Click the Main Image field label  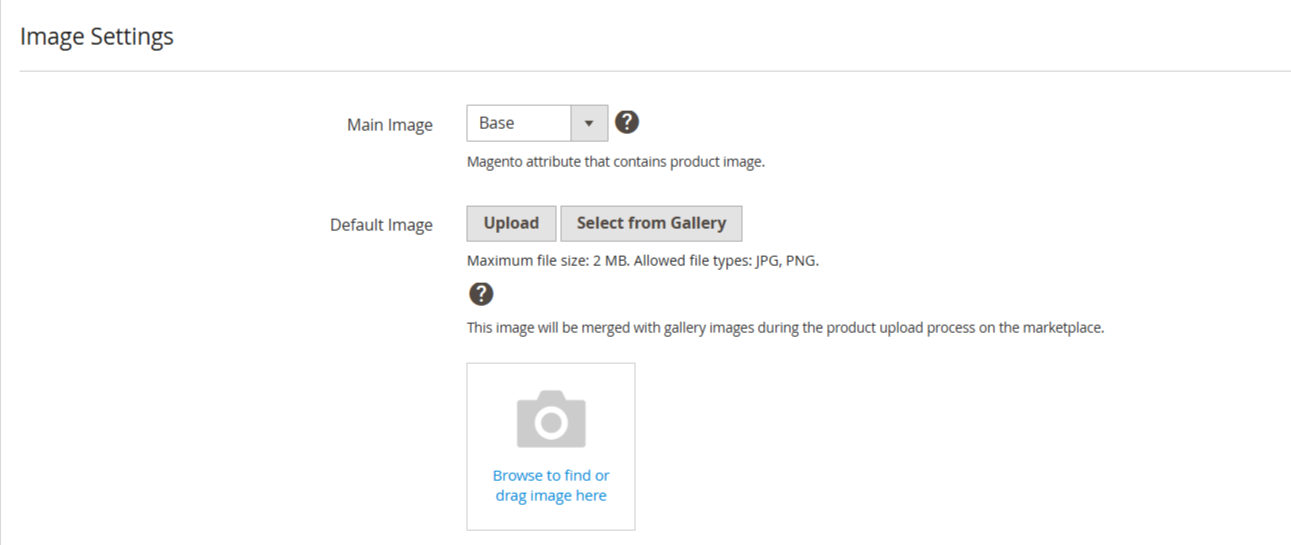[x=389, y=125]
